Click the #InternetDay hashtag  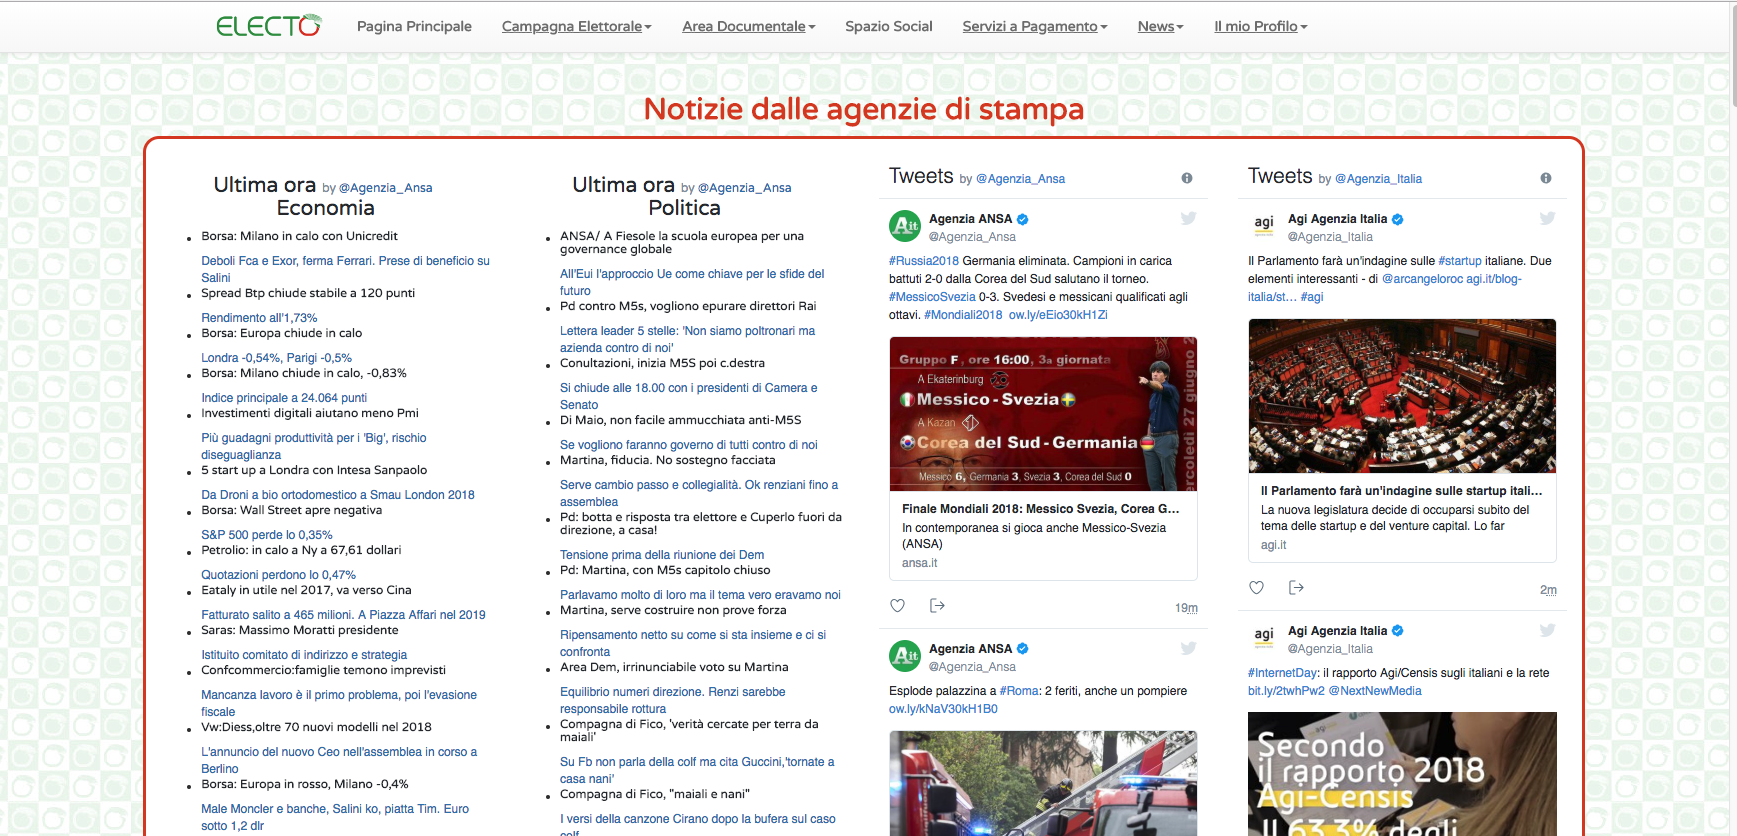pos(1283,673)
